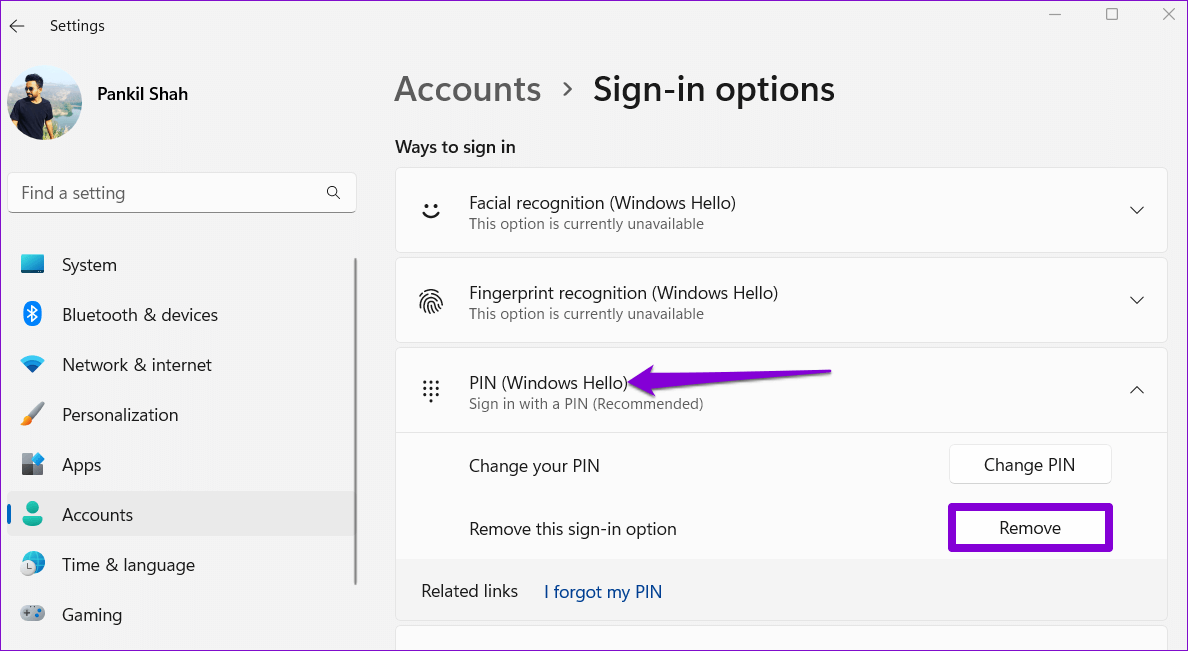Viewport: 1188px width, 651px height.
Task: Click the Remove button
Action: (1030, 527)
